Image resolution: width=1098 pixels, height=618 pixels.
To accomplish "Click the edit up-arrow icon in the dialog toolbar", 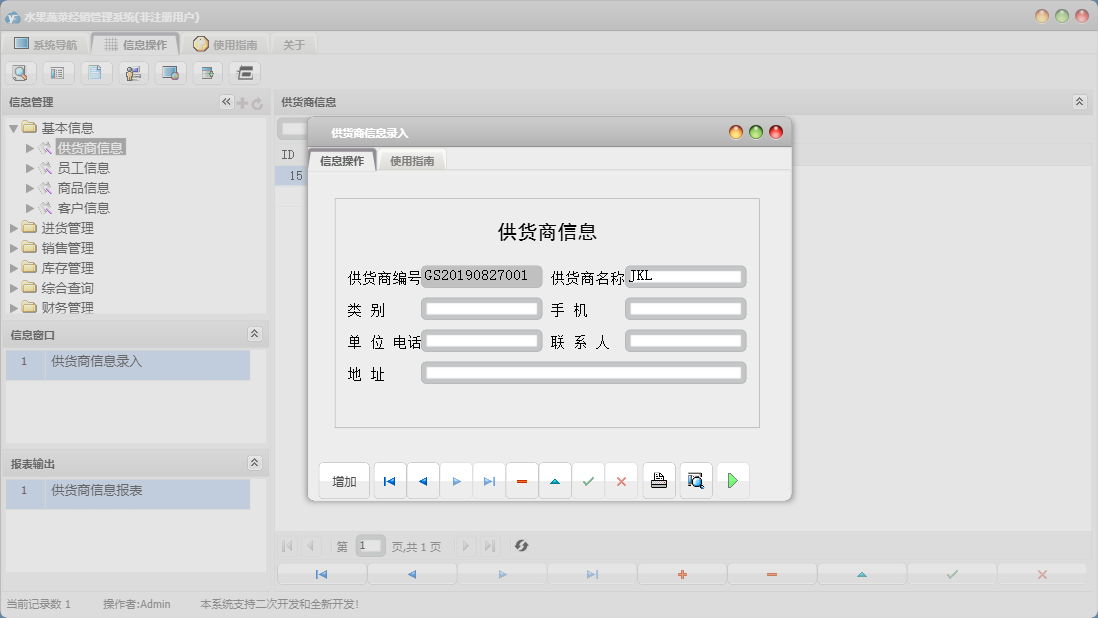I will click(x=555, y=481).
